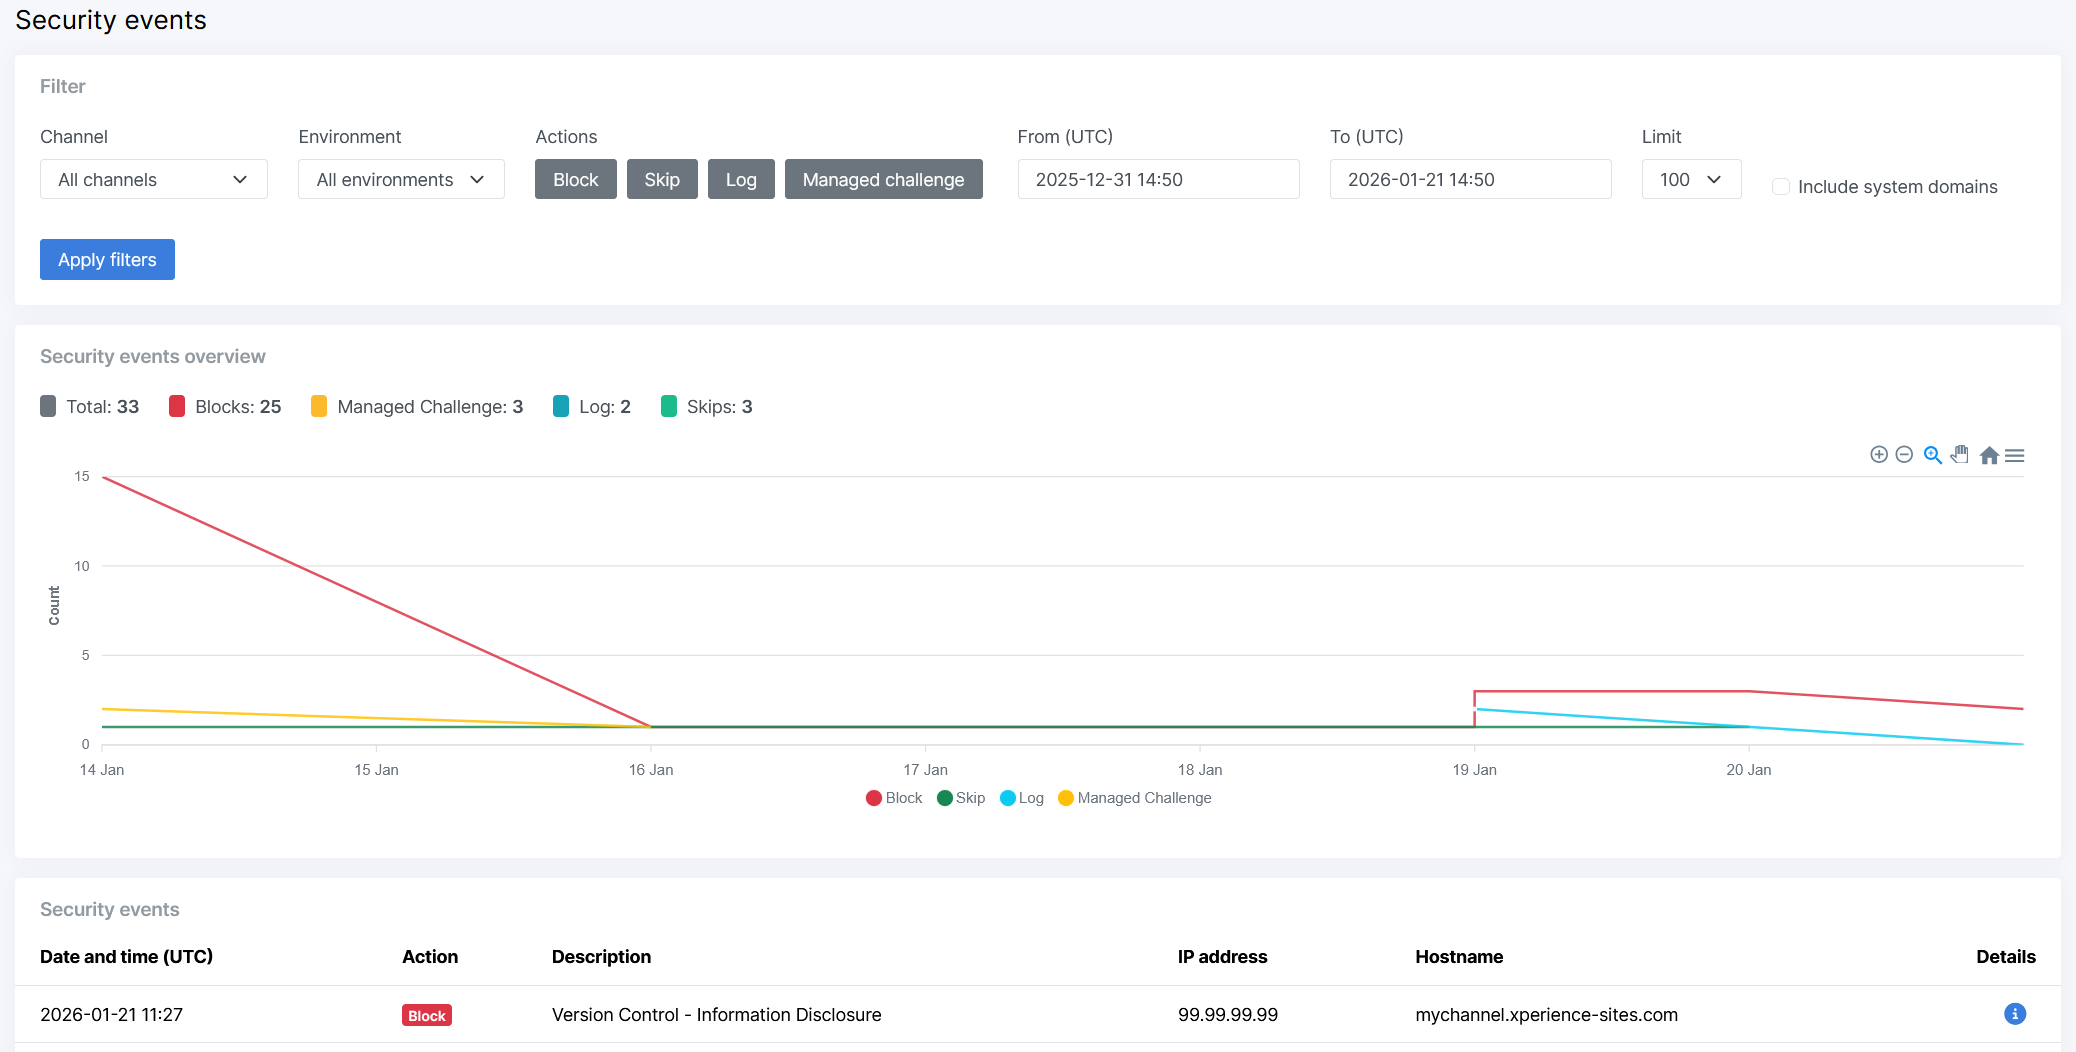Click the From (UTC) date field

[x=1157, y=179]
